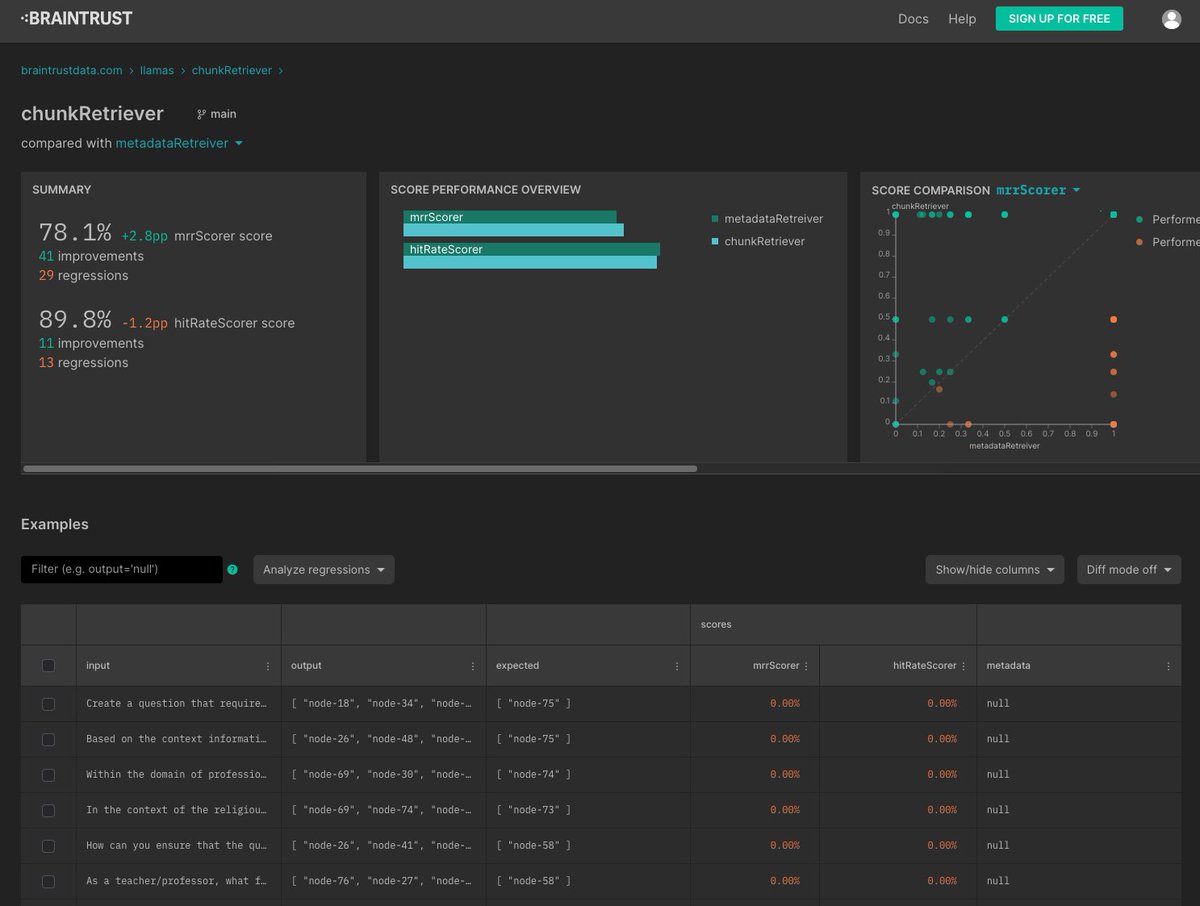Viewport: 1200px width, 906px height.
Task: Click the hitRateScorer performance bar
Action: coord(531,255)
